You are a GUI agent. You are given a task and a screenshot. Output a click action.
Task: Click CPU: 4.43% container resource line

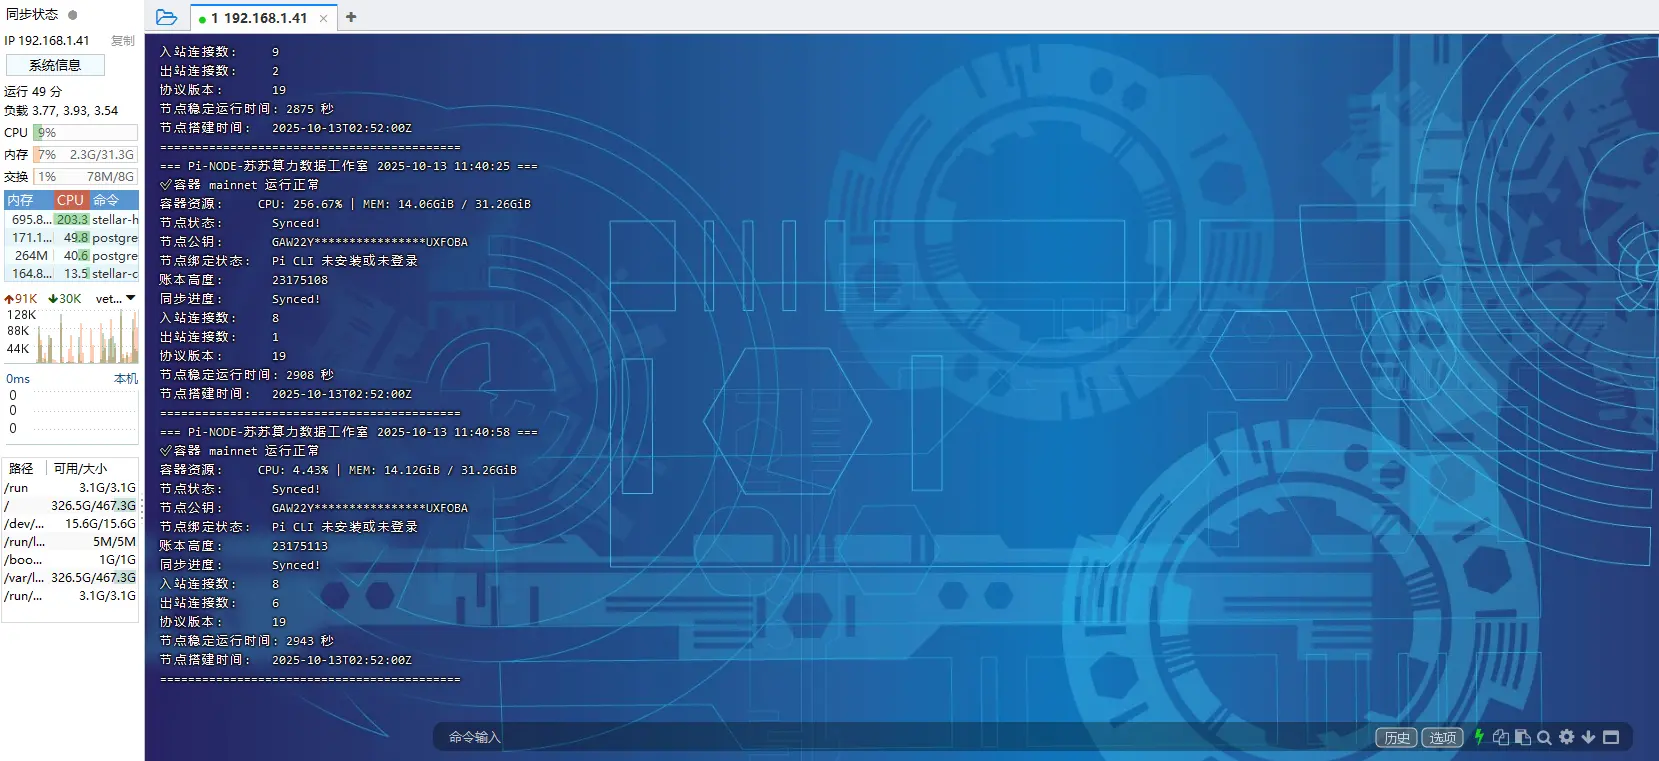tap(338, 470)
